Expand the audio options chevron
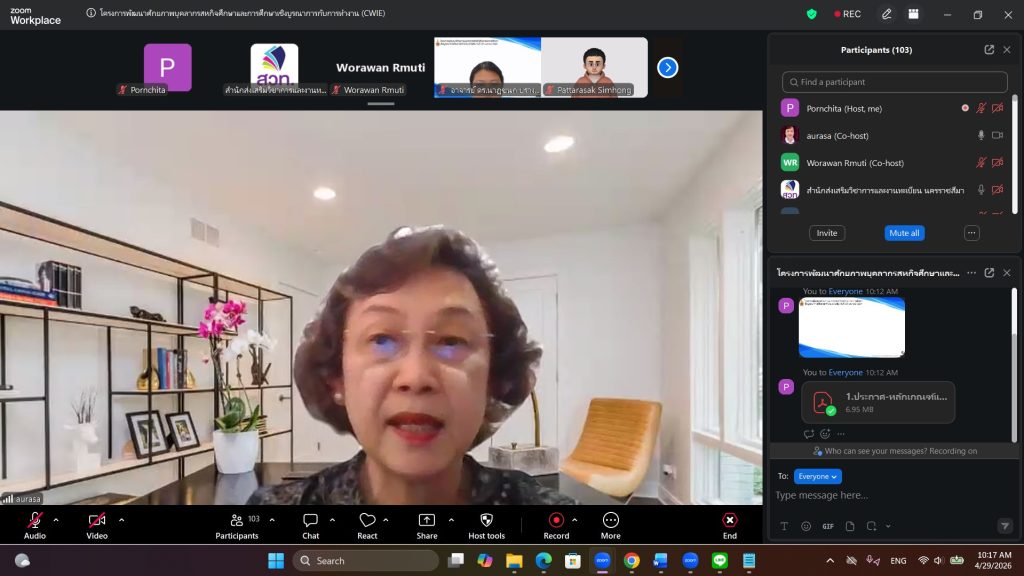 (56, 520)
